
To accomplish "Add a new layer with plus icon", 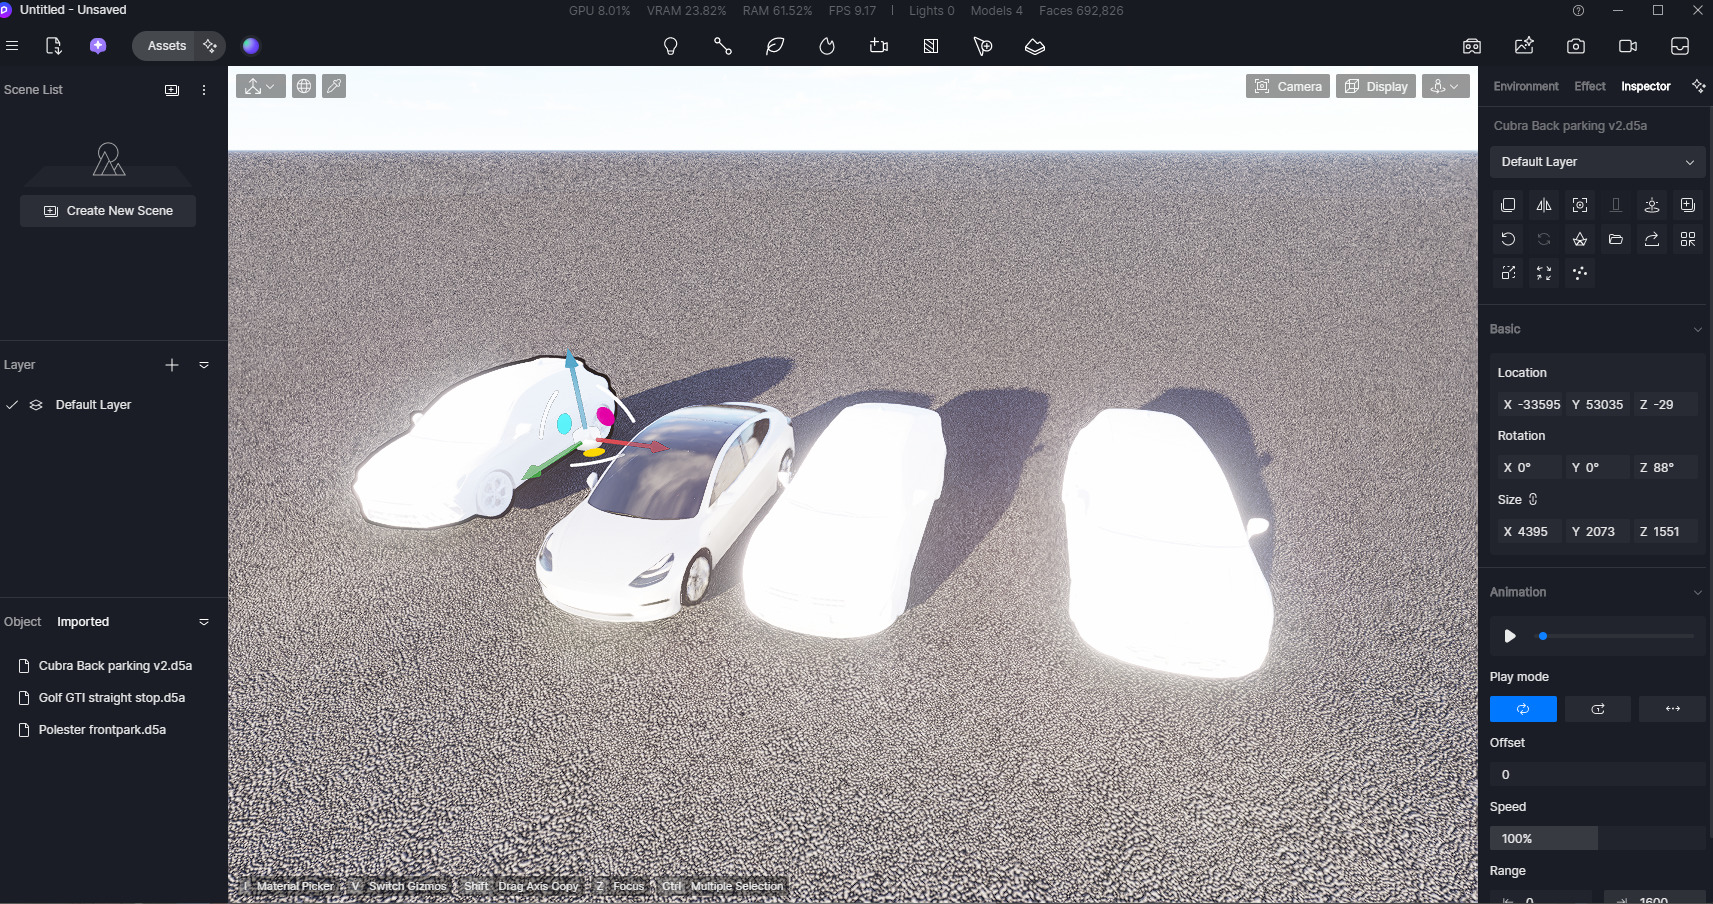I will tap(172, 365).
